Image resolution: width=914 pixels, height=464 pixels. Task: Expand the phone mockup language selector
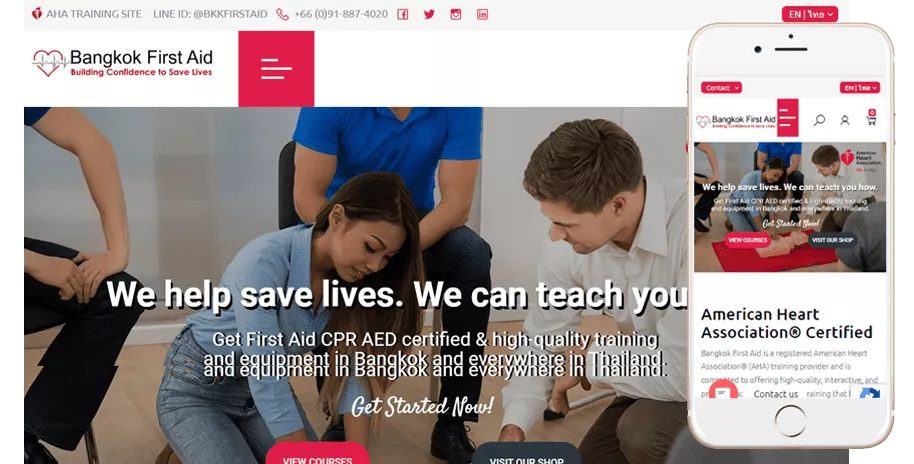click(x=860, y=87)
